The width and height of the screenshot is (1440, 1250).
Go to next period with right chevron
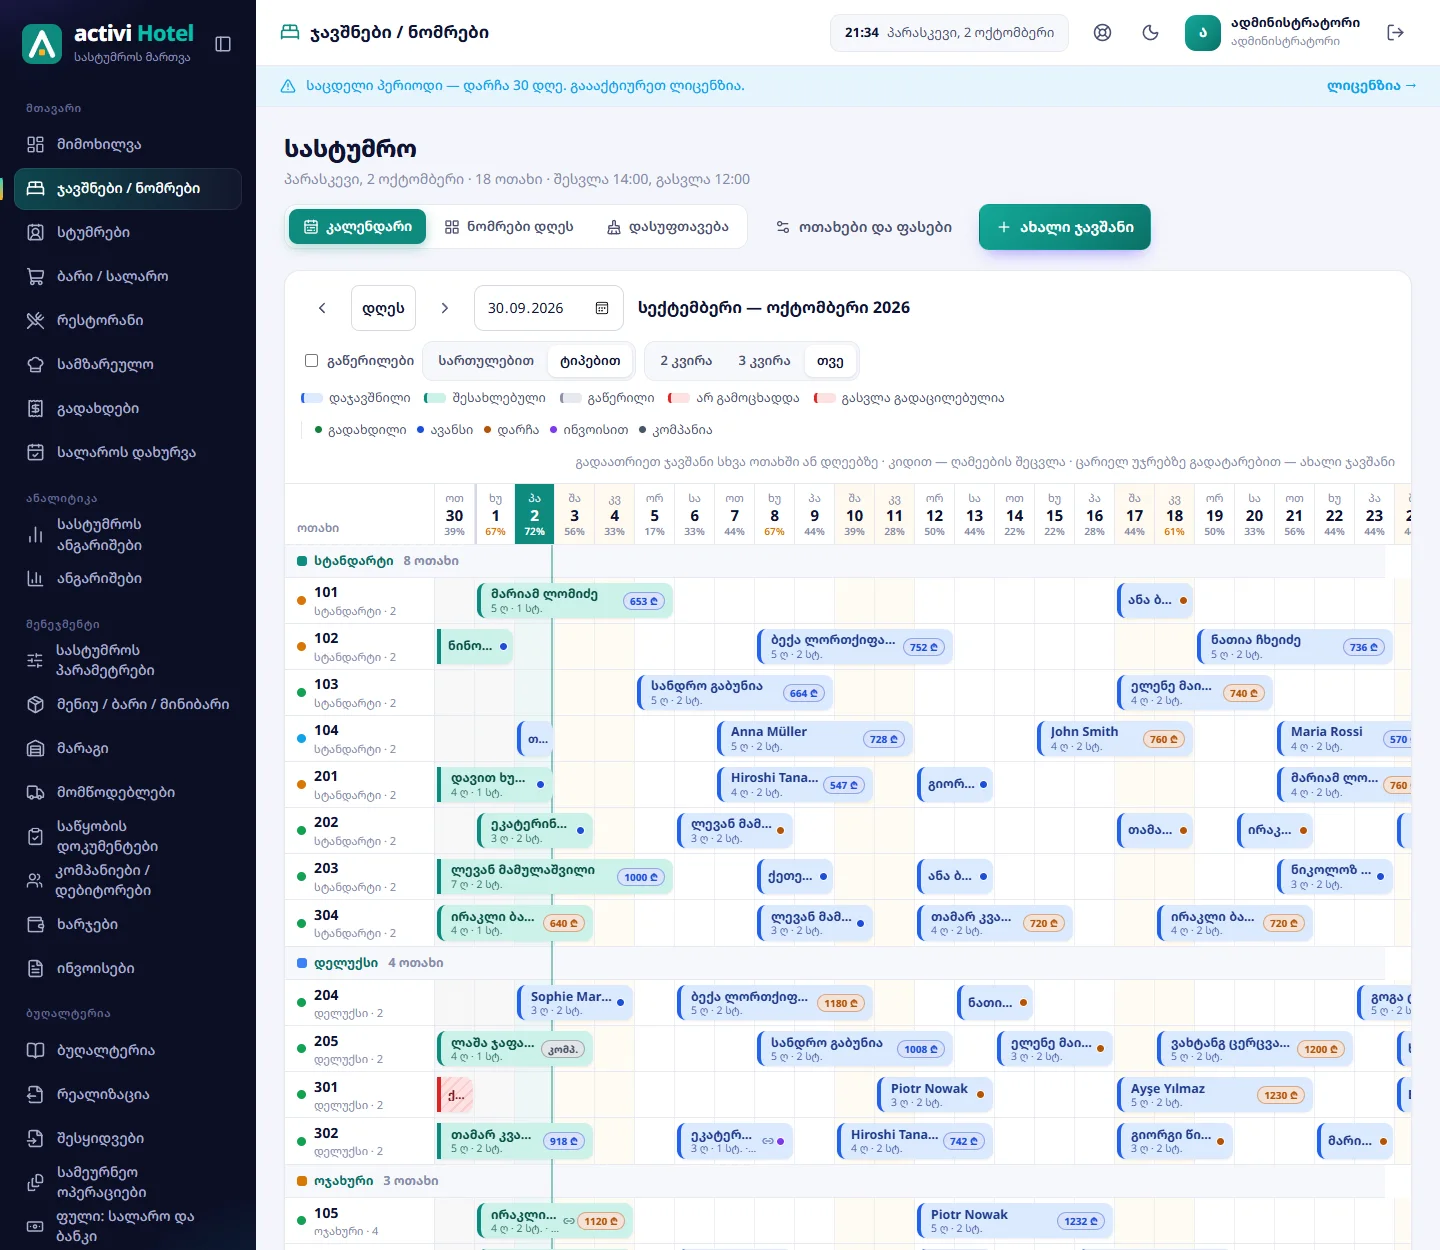tap(445, 308)
